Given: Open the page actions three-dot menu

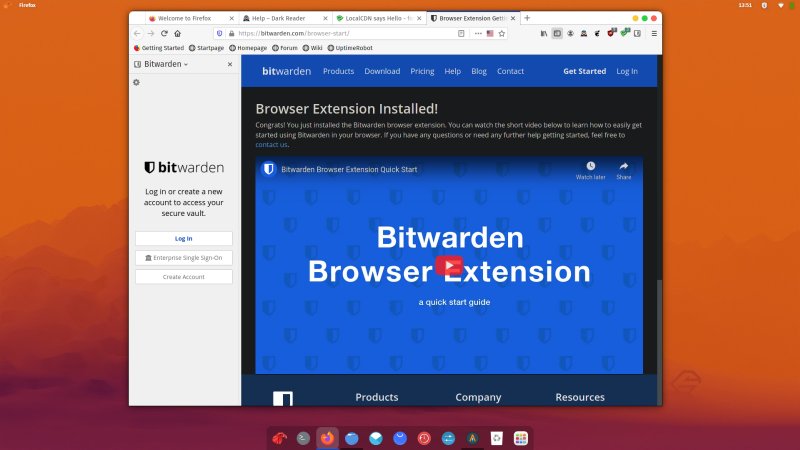Looking at the screenshot, I should [x=478, y=33].
